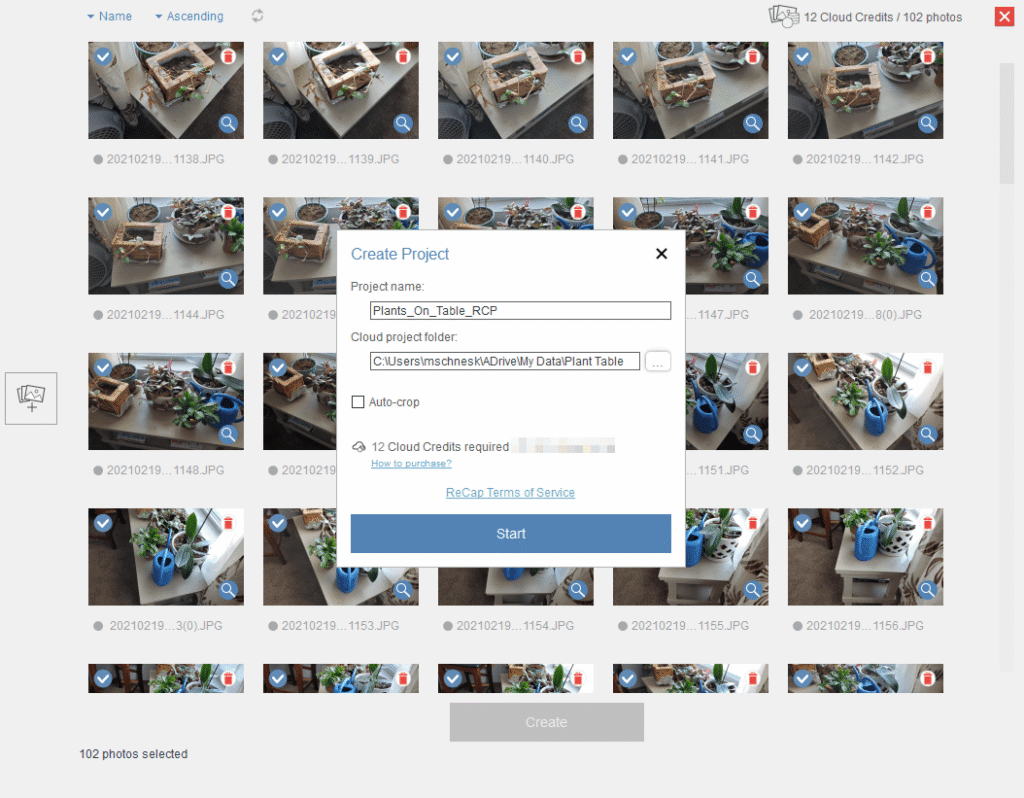Click inside the Project name input field
This screenshot has width=1024, height=798.
pos(520,310)
